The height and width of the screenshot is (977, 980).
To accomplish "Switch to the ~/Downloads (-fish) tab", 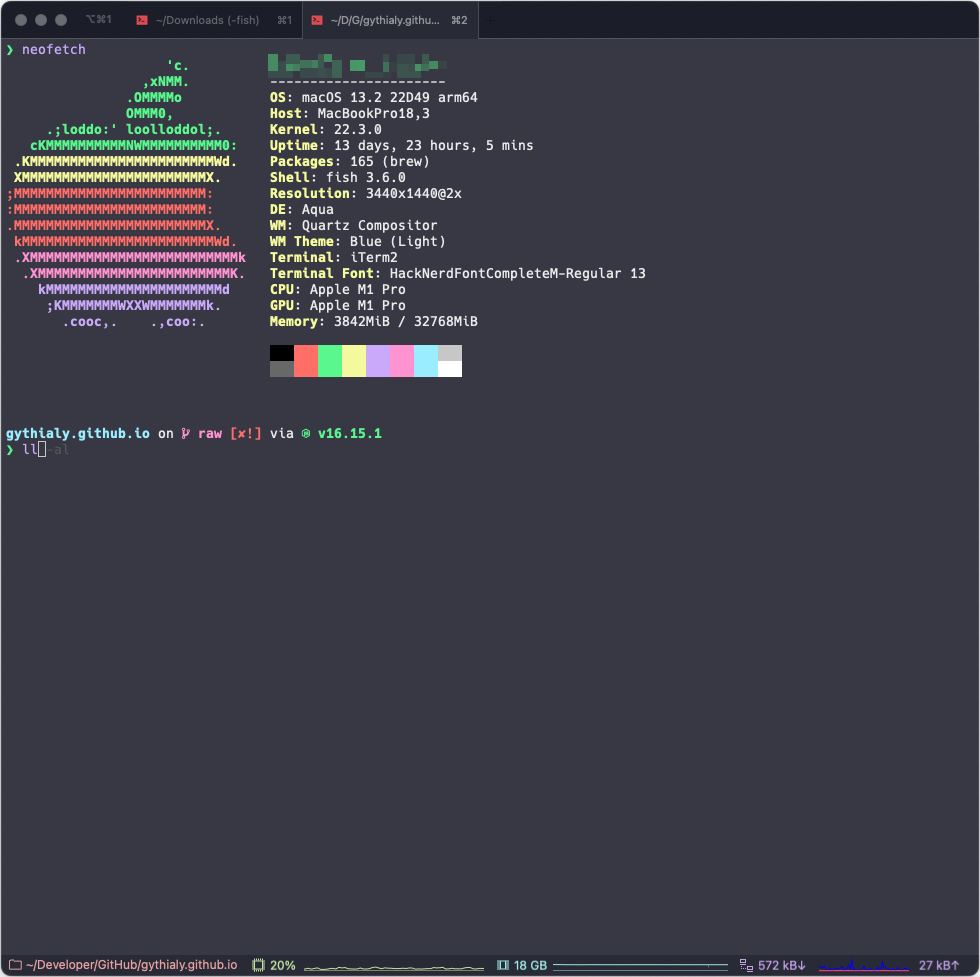I will coord(212,20).
